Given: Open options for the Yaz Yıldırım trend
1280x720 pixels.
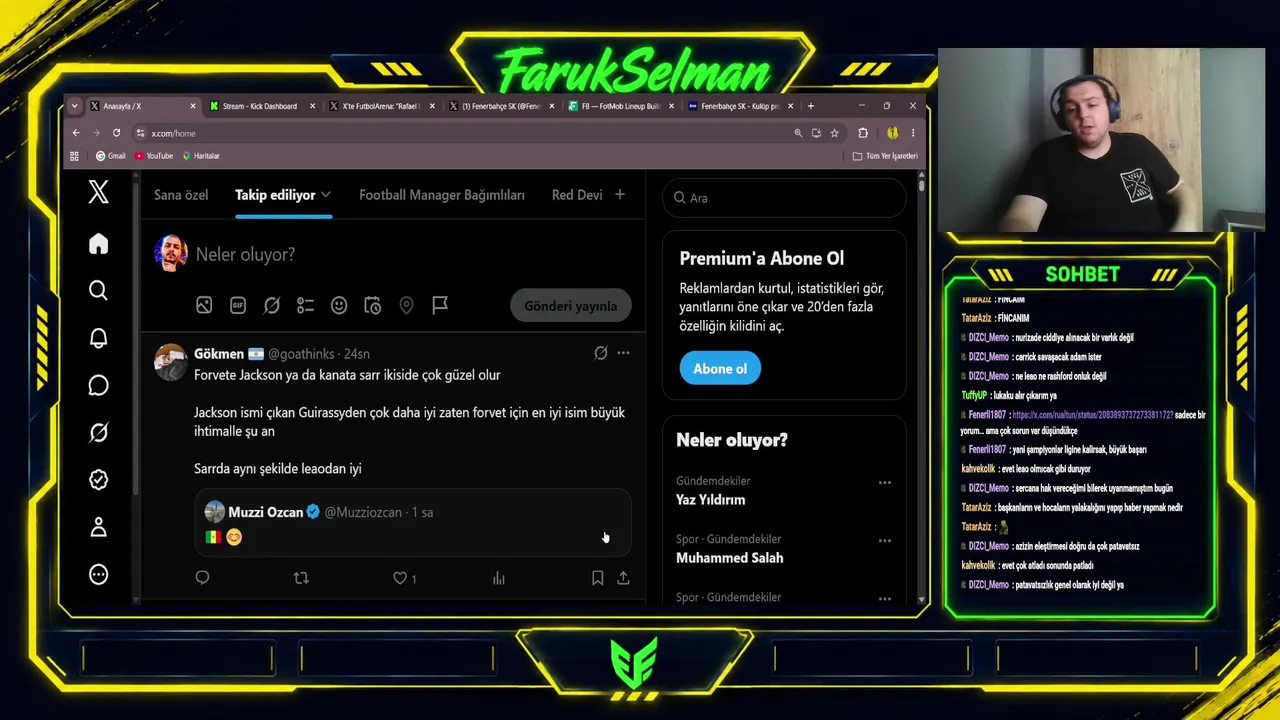Looking at the screenshot, I should tap(884, 482).
